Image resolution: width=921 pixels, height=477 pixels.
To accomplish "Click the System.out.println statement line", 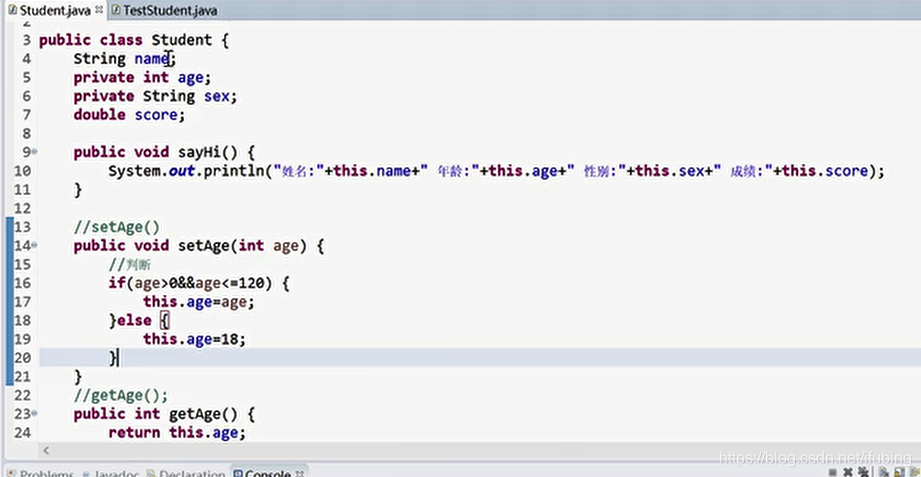I will pyautogui.click(x=496, y=171).
